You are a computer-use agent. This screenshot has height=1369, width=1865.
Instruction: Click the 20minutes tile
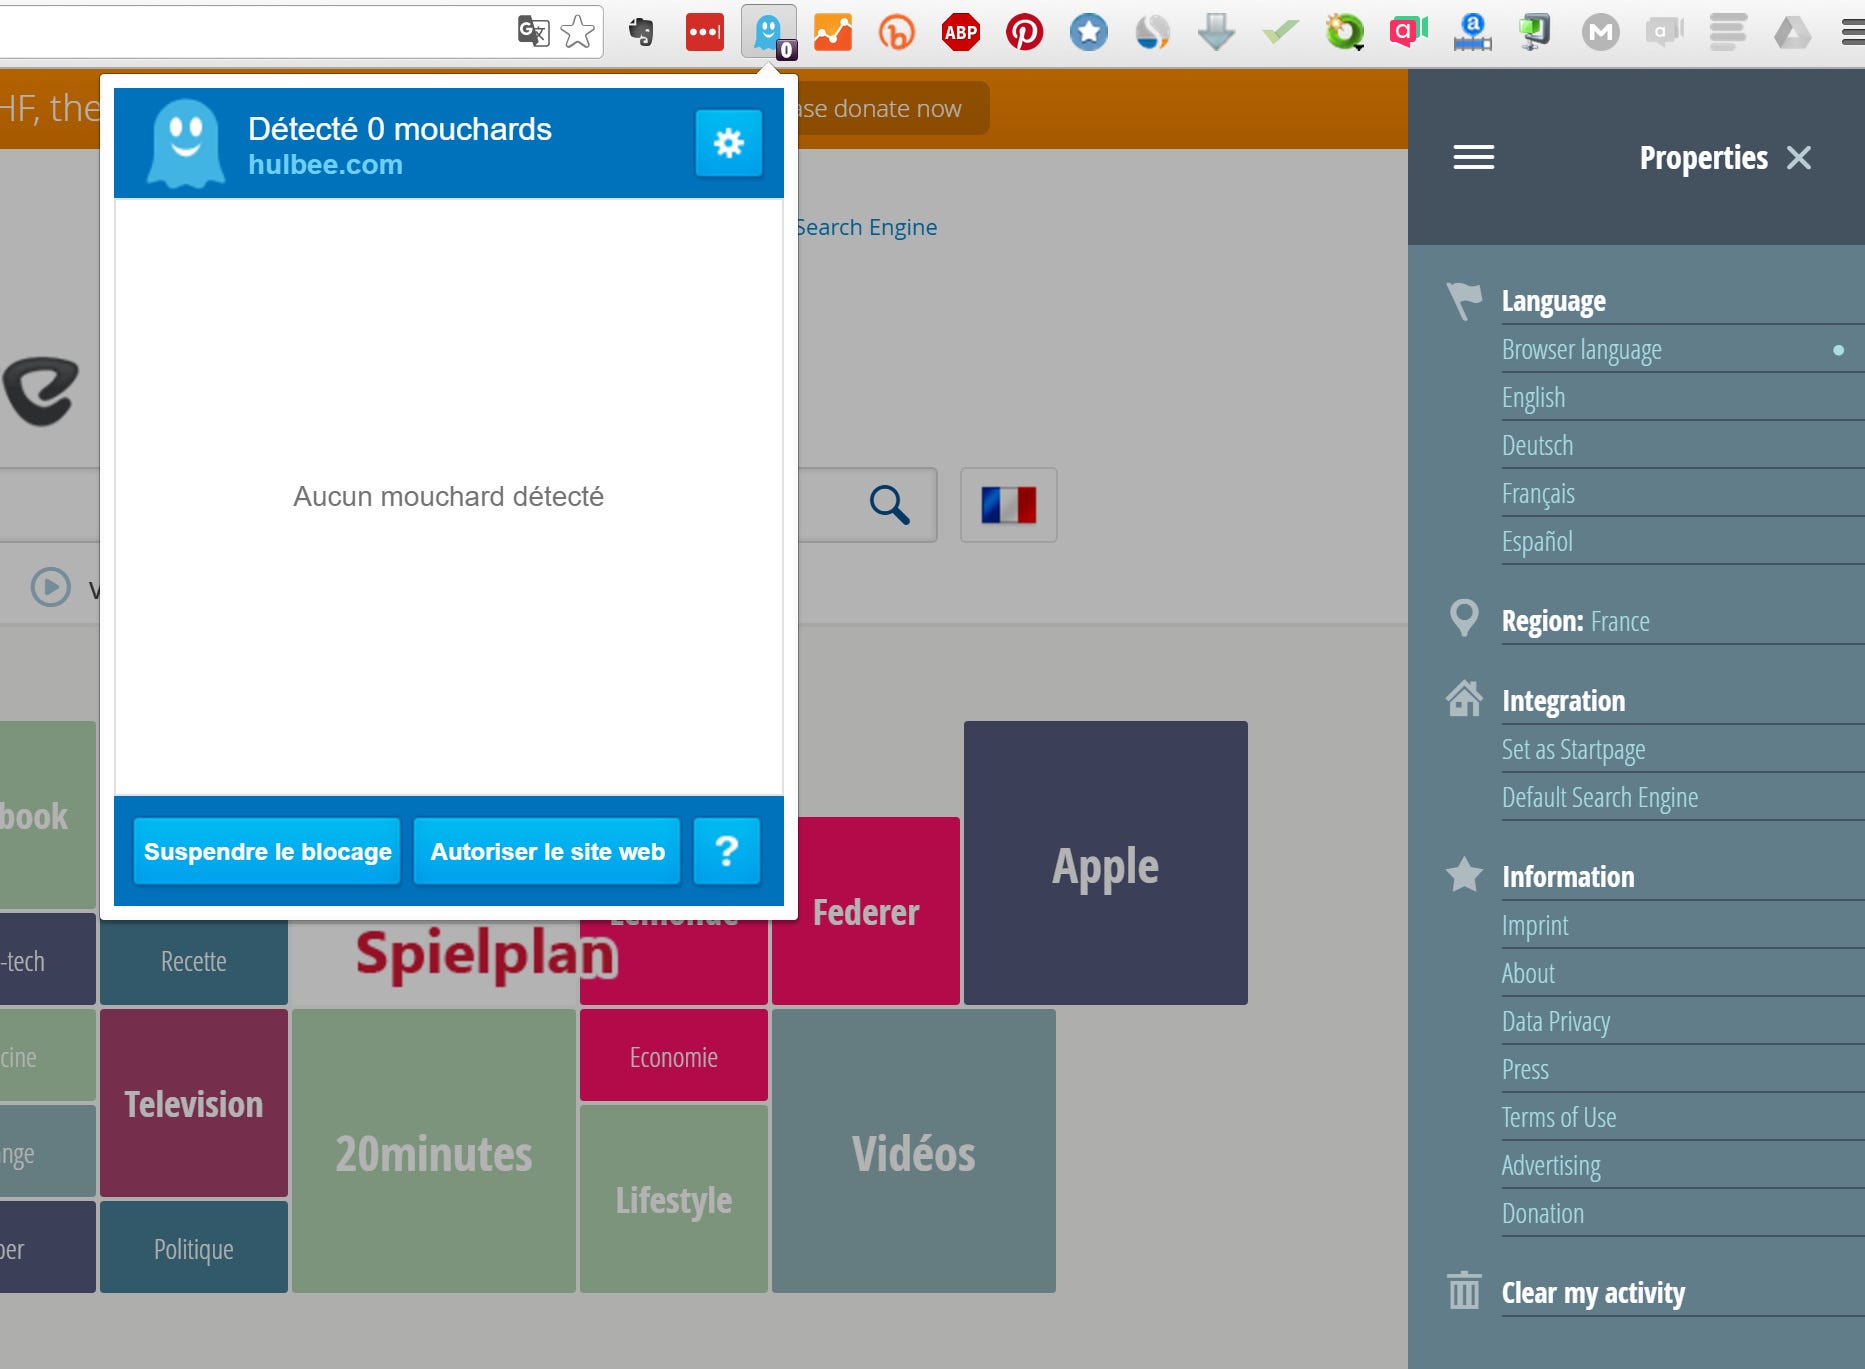tap(434, 1151)
